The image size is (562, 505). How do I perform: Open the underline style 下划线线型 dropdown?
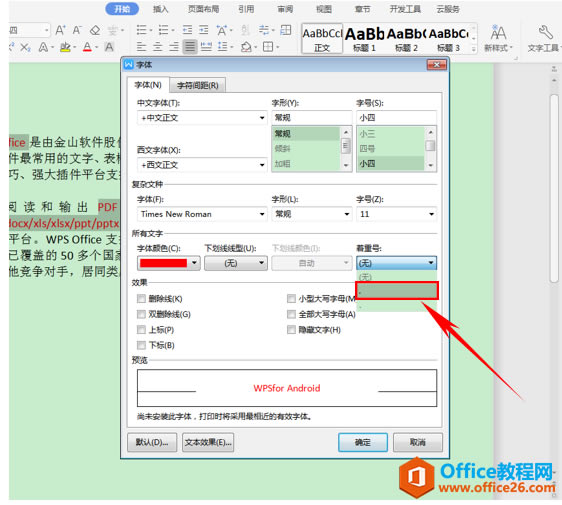click(x=236, y=263)
